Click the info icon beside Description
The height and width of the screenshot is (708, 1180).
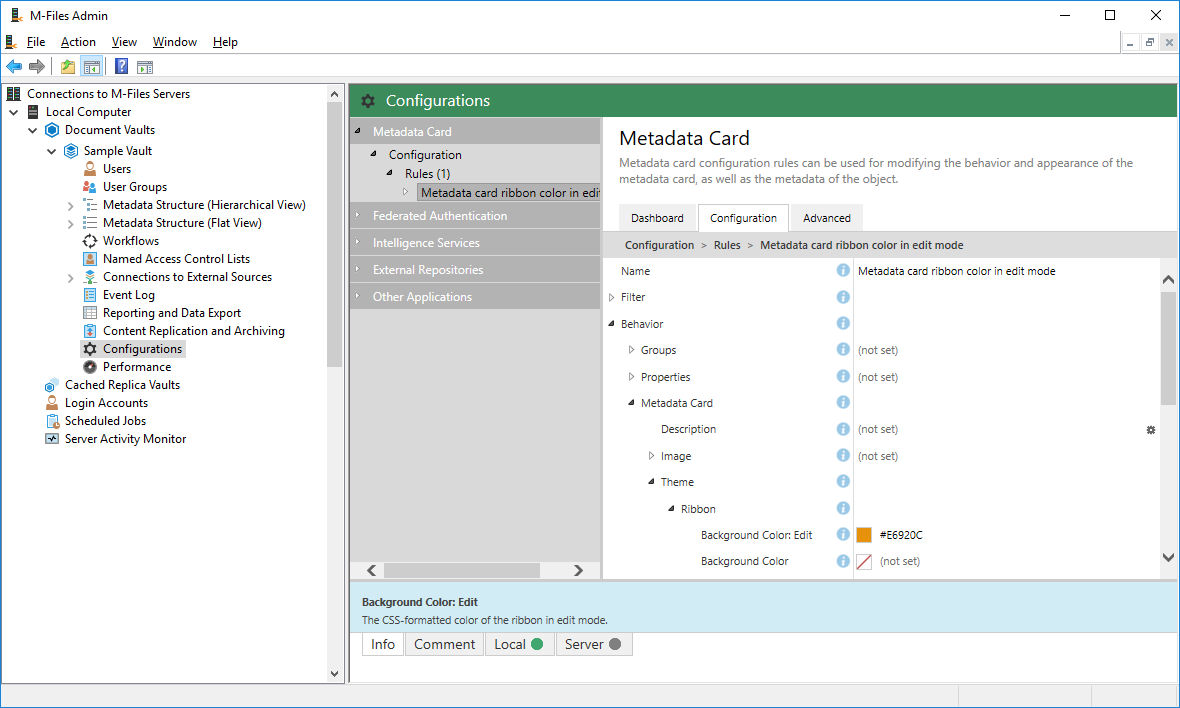(x=843, y=429)
